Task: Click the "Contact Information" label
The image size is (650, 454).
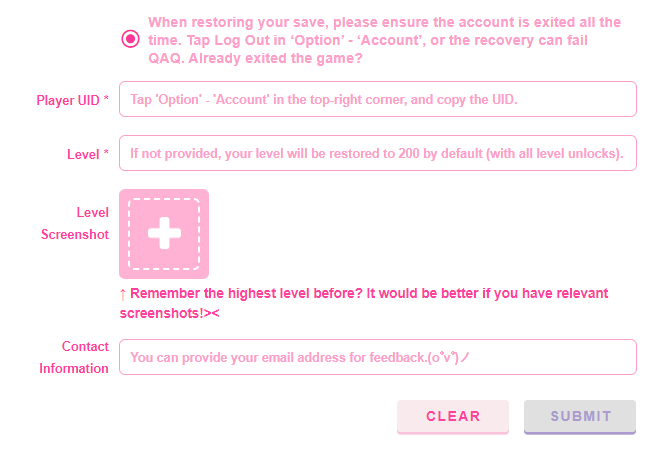Action: [75, 357]
